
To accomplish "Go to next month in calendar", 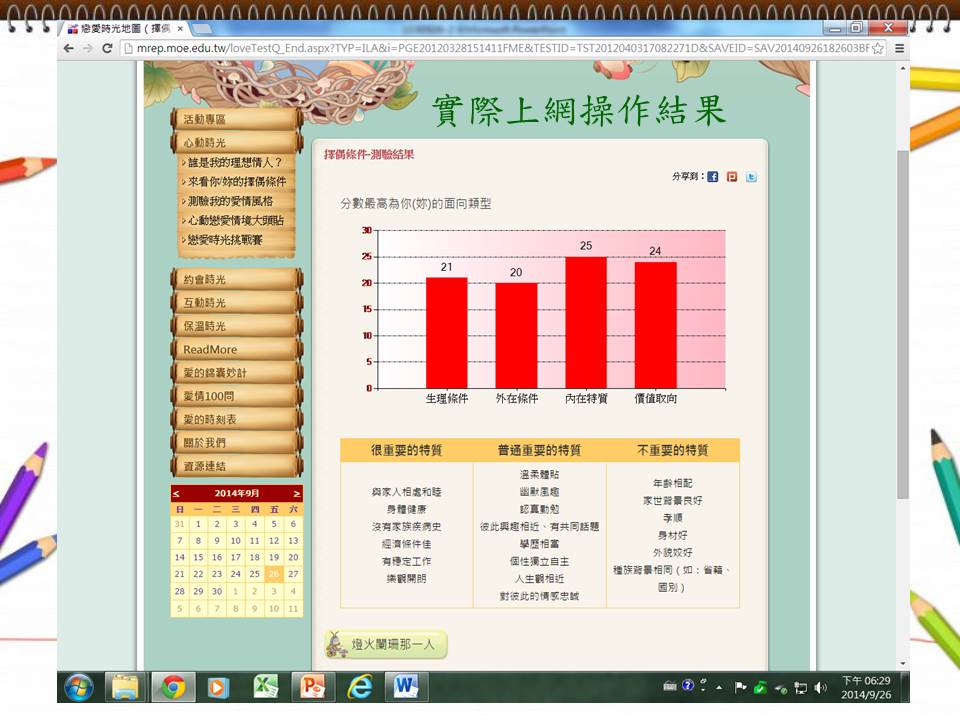I will tap(296, 494).
